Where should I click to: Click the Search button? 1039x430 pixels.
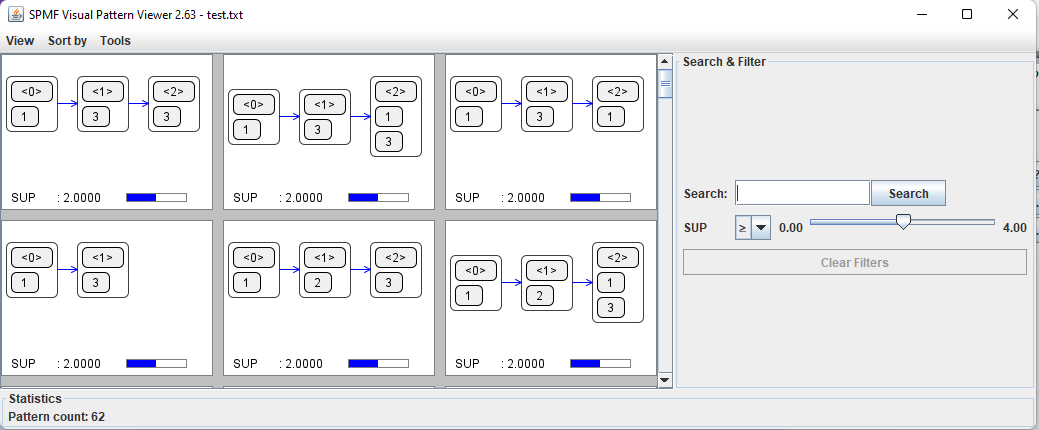[x=908, y=193]
